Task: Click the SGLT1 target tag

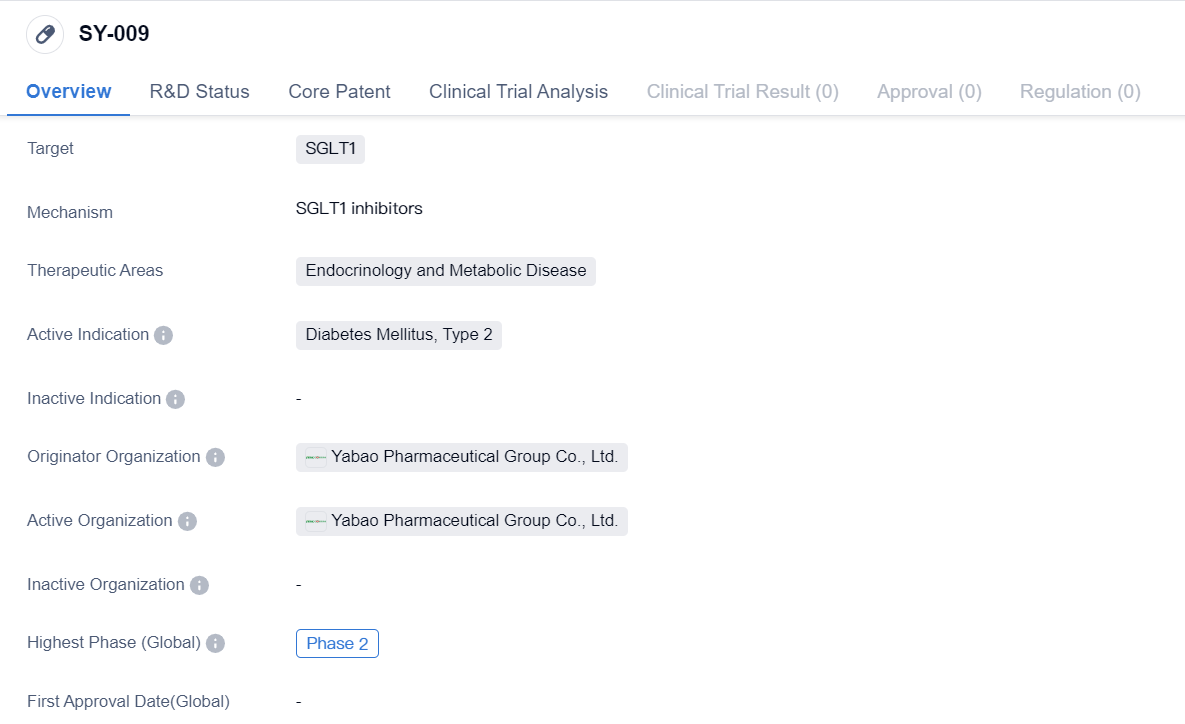Action: (x=330, y=149)
